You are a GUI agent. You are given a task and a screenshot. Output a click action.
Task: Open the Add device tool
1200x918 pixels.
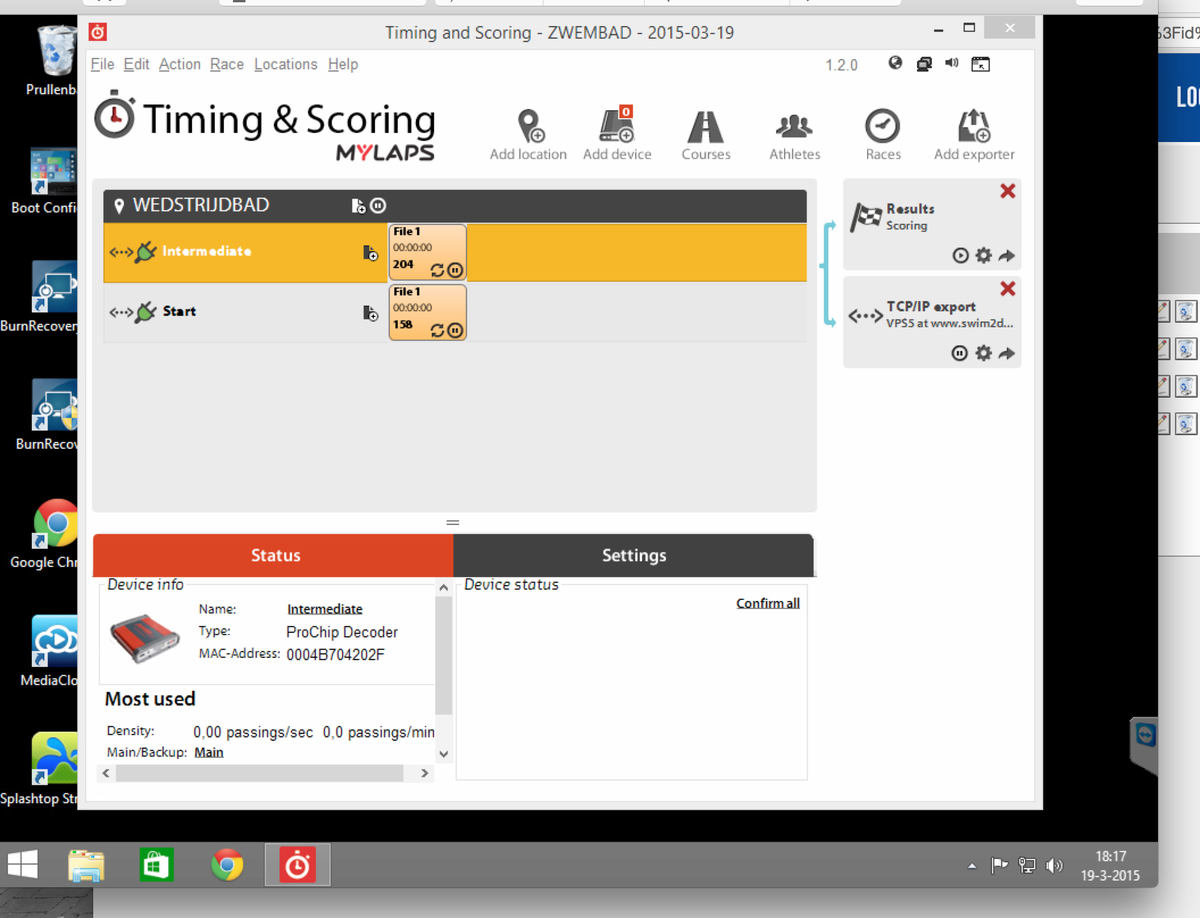pyautogui.click(x=617, y=135)
